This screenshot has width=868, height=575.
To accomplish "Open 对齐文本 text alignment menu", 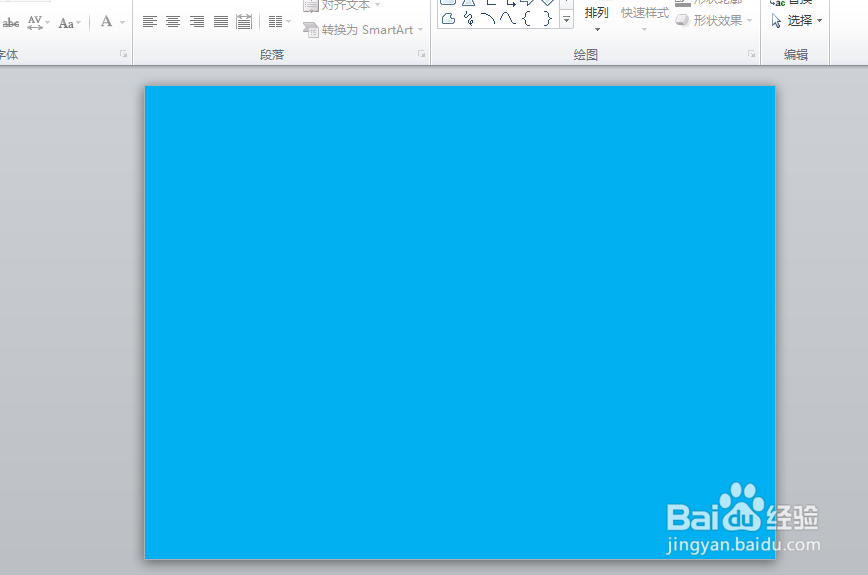I will pos(342,6).
